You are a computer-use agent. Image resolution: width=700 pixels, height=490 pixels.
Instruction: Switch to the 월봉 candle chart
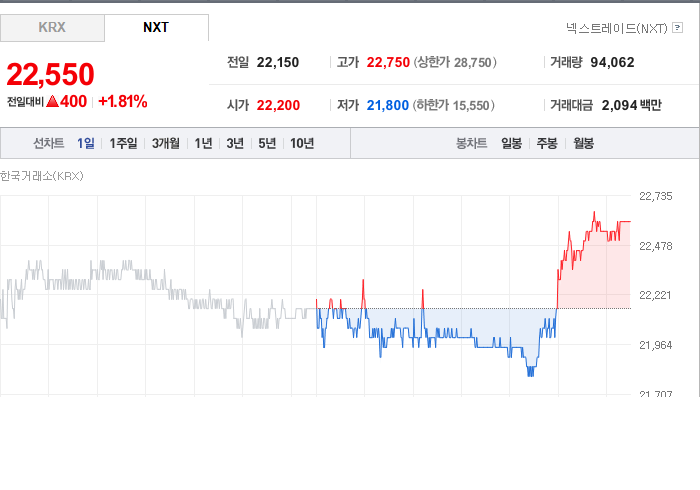coord(583,143)
